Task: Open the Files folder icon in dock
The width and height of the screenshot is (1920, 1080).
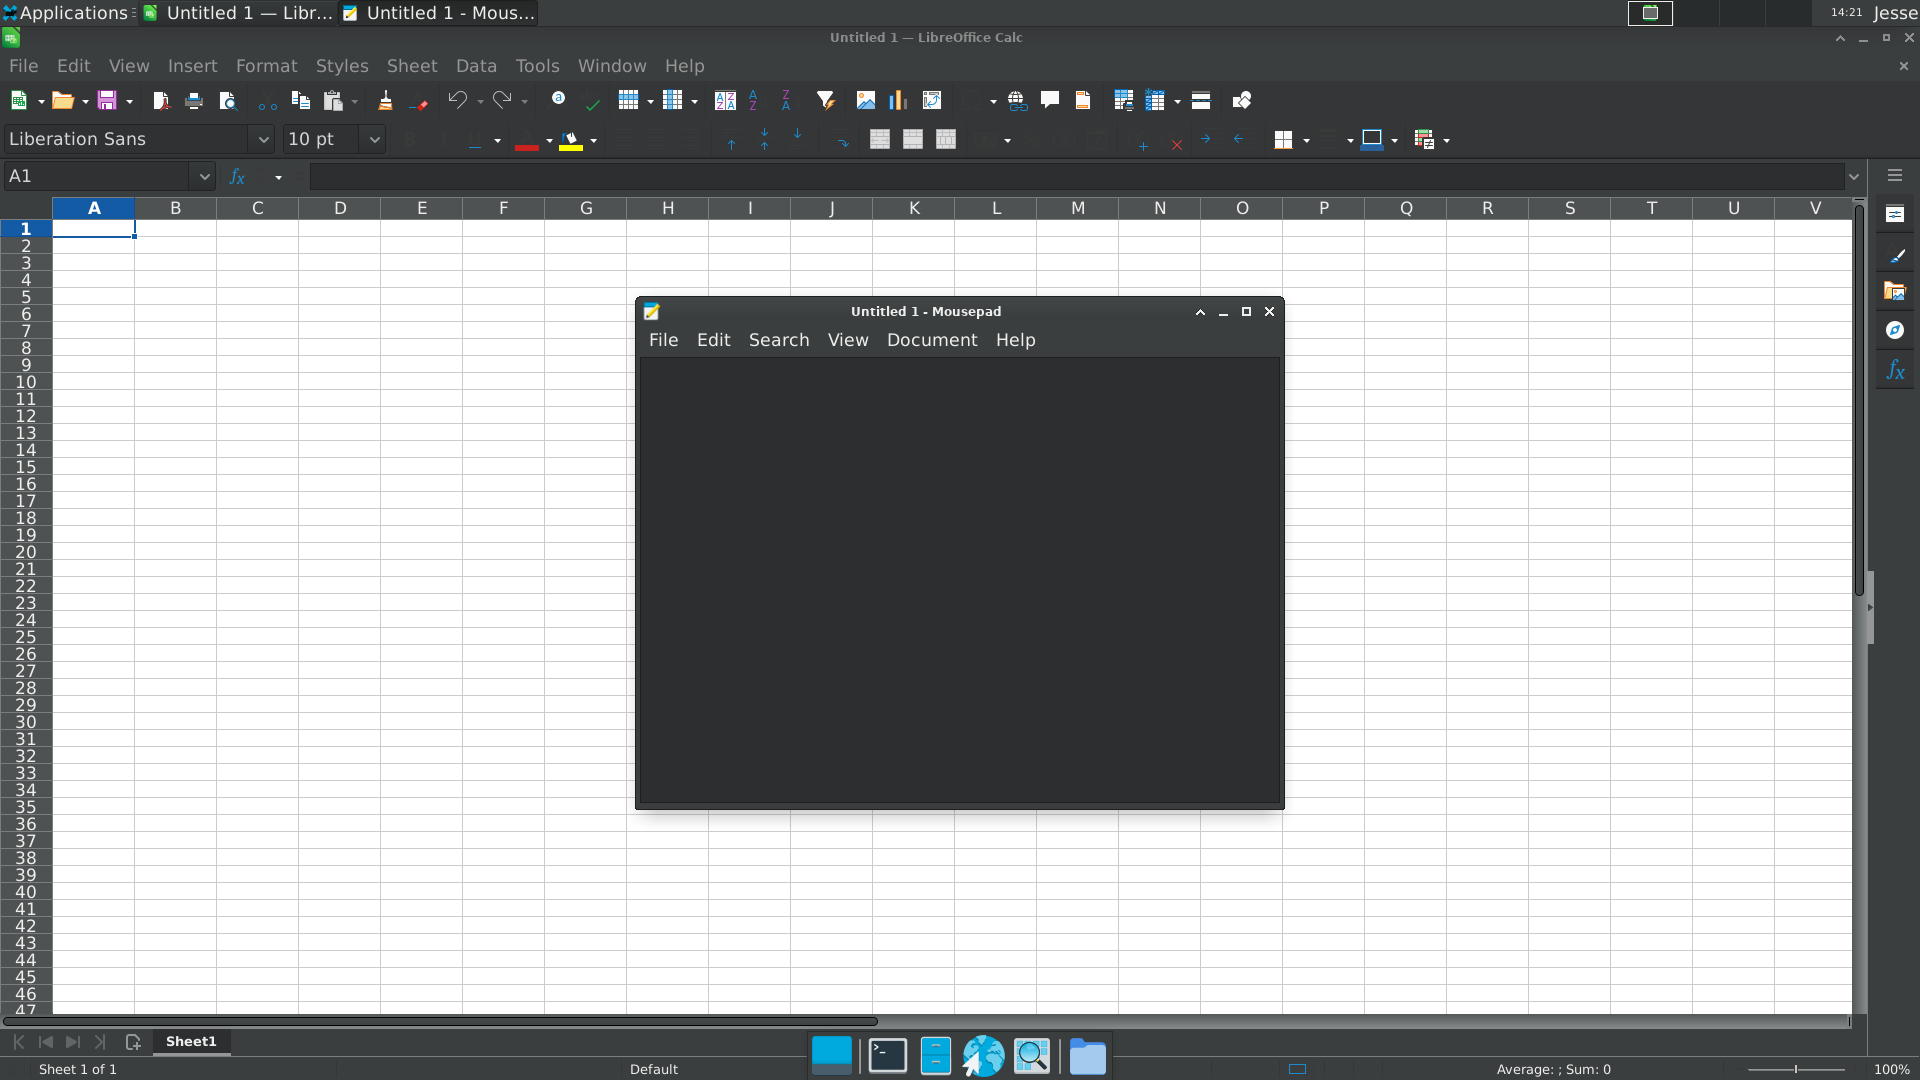Action: coord(1087,1056)
